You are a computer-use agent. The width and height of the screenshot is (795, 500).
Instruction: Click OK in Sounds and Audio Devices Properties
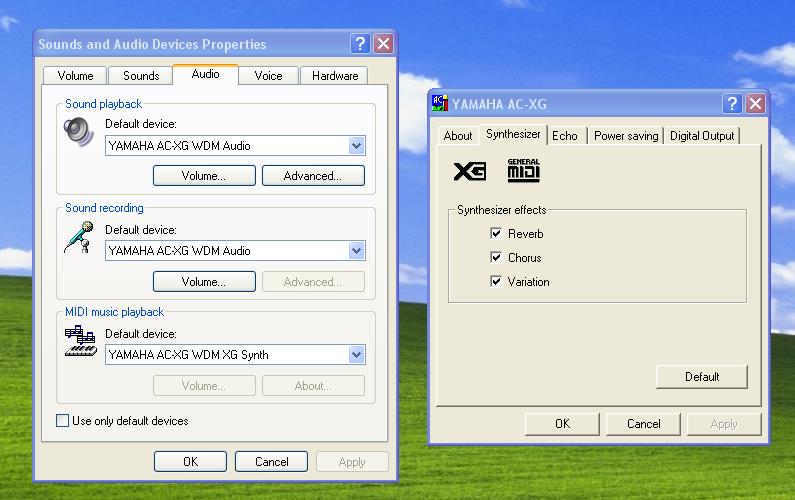point(191,461)
